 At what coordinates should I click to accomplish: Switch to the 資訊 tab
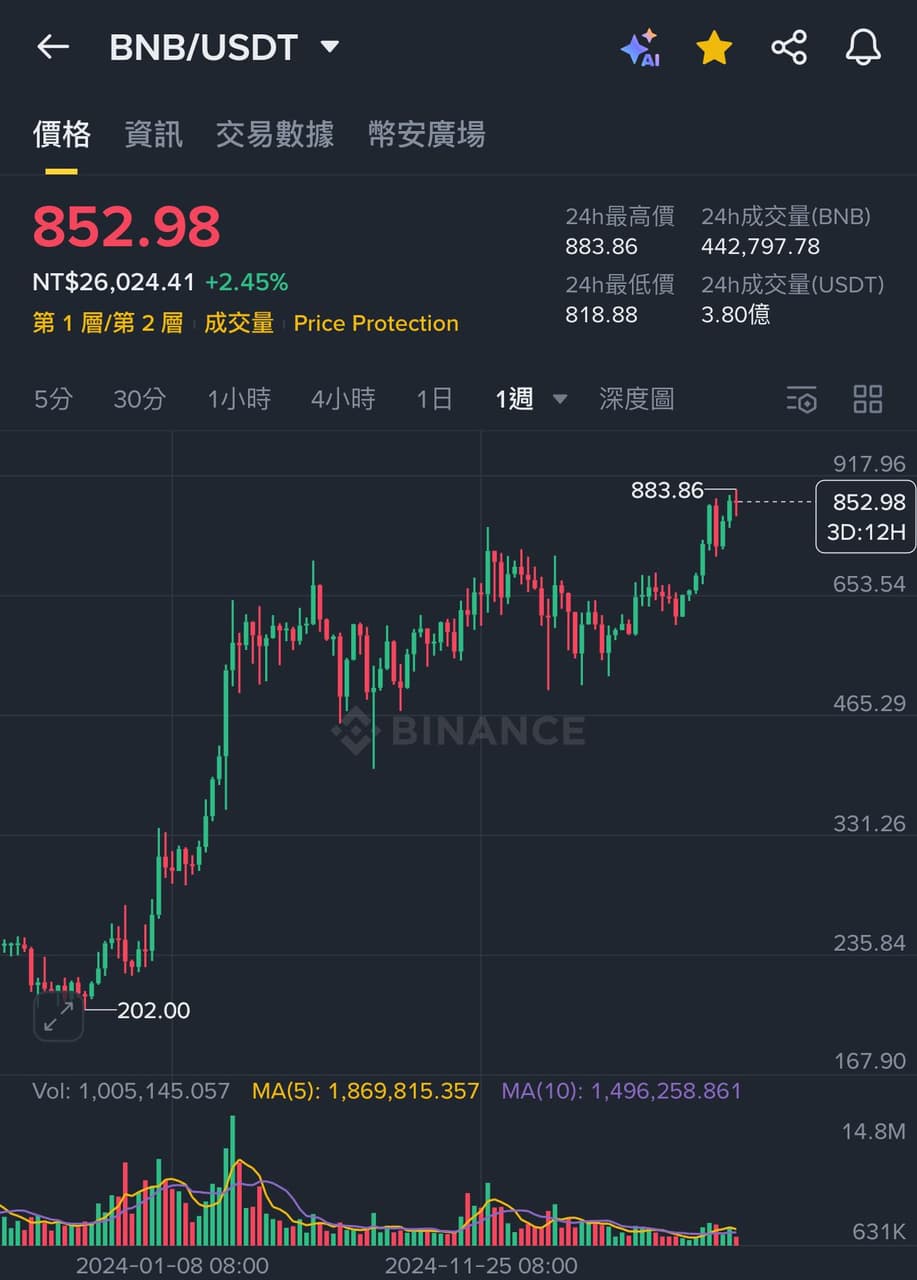[x=153, y=134]
